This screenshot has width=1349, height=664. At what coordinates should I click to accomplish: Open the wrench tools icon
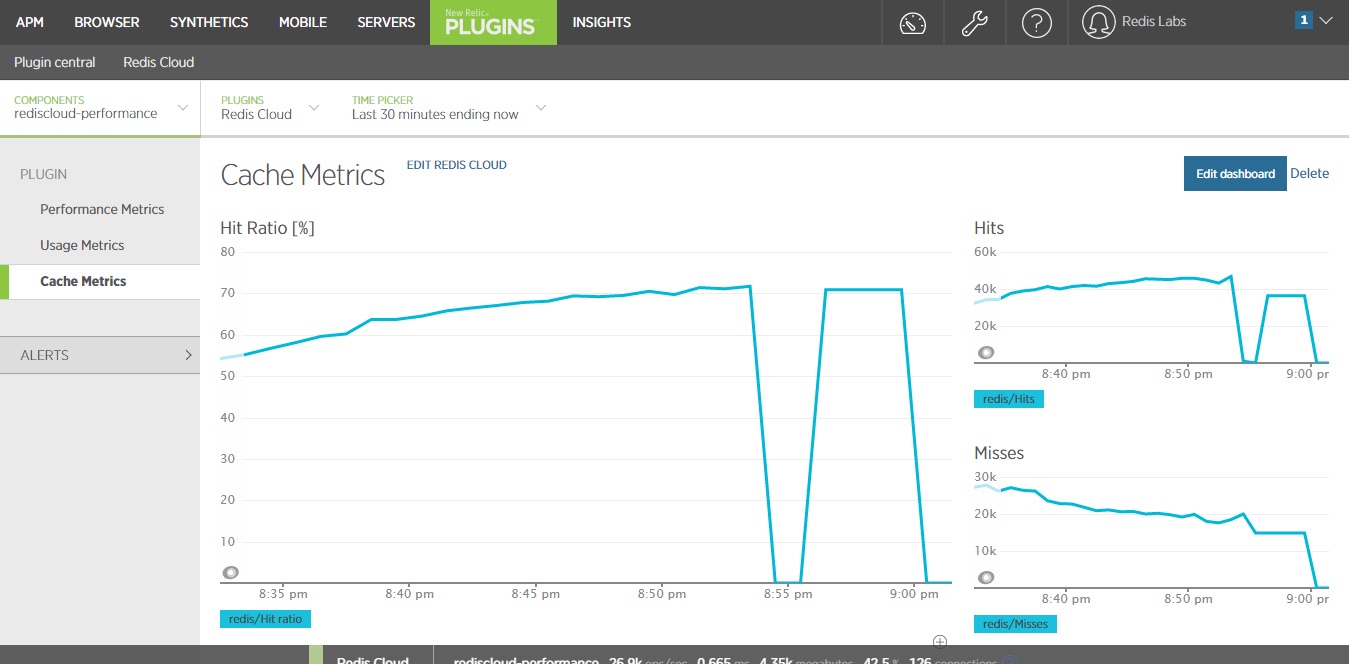pos(975,23)
